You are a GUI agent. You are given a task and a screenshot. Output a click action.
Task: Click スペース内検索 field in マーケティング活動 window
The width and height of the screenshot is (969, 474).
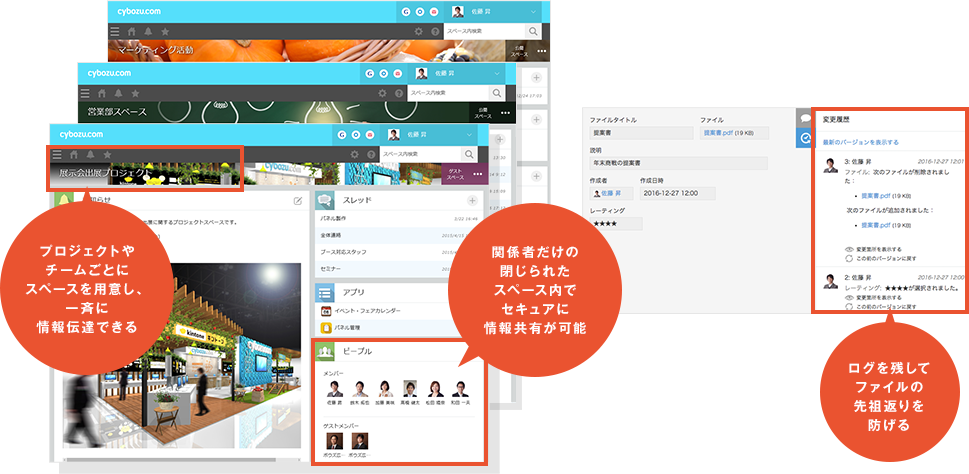tap(484, 32)
